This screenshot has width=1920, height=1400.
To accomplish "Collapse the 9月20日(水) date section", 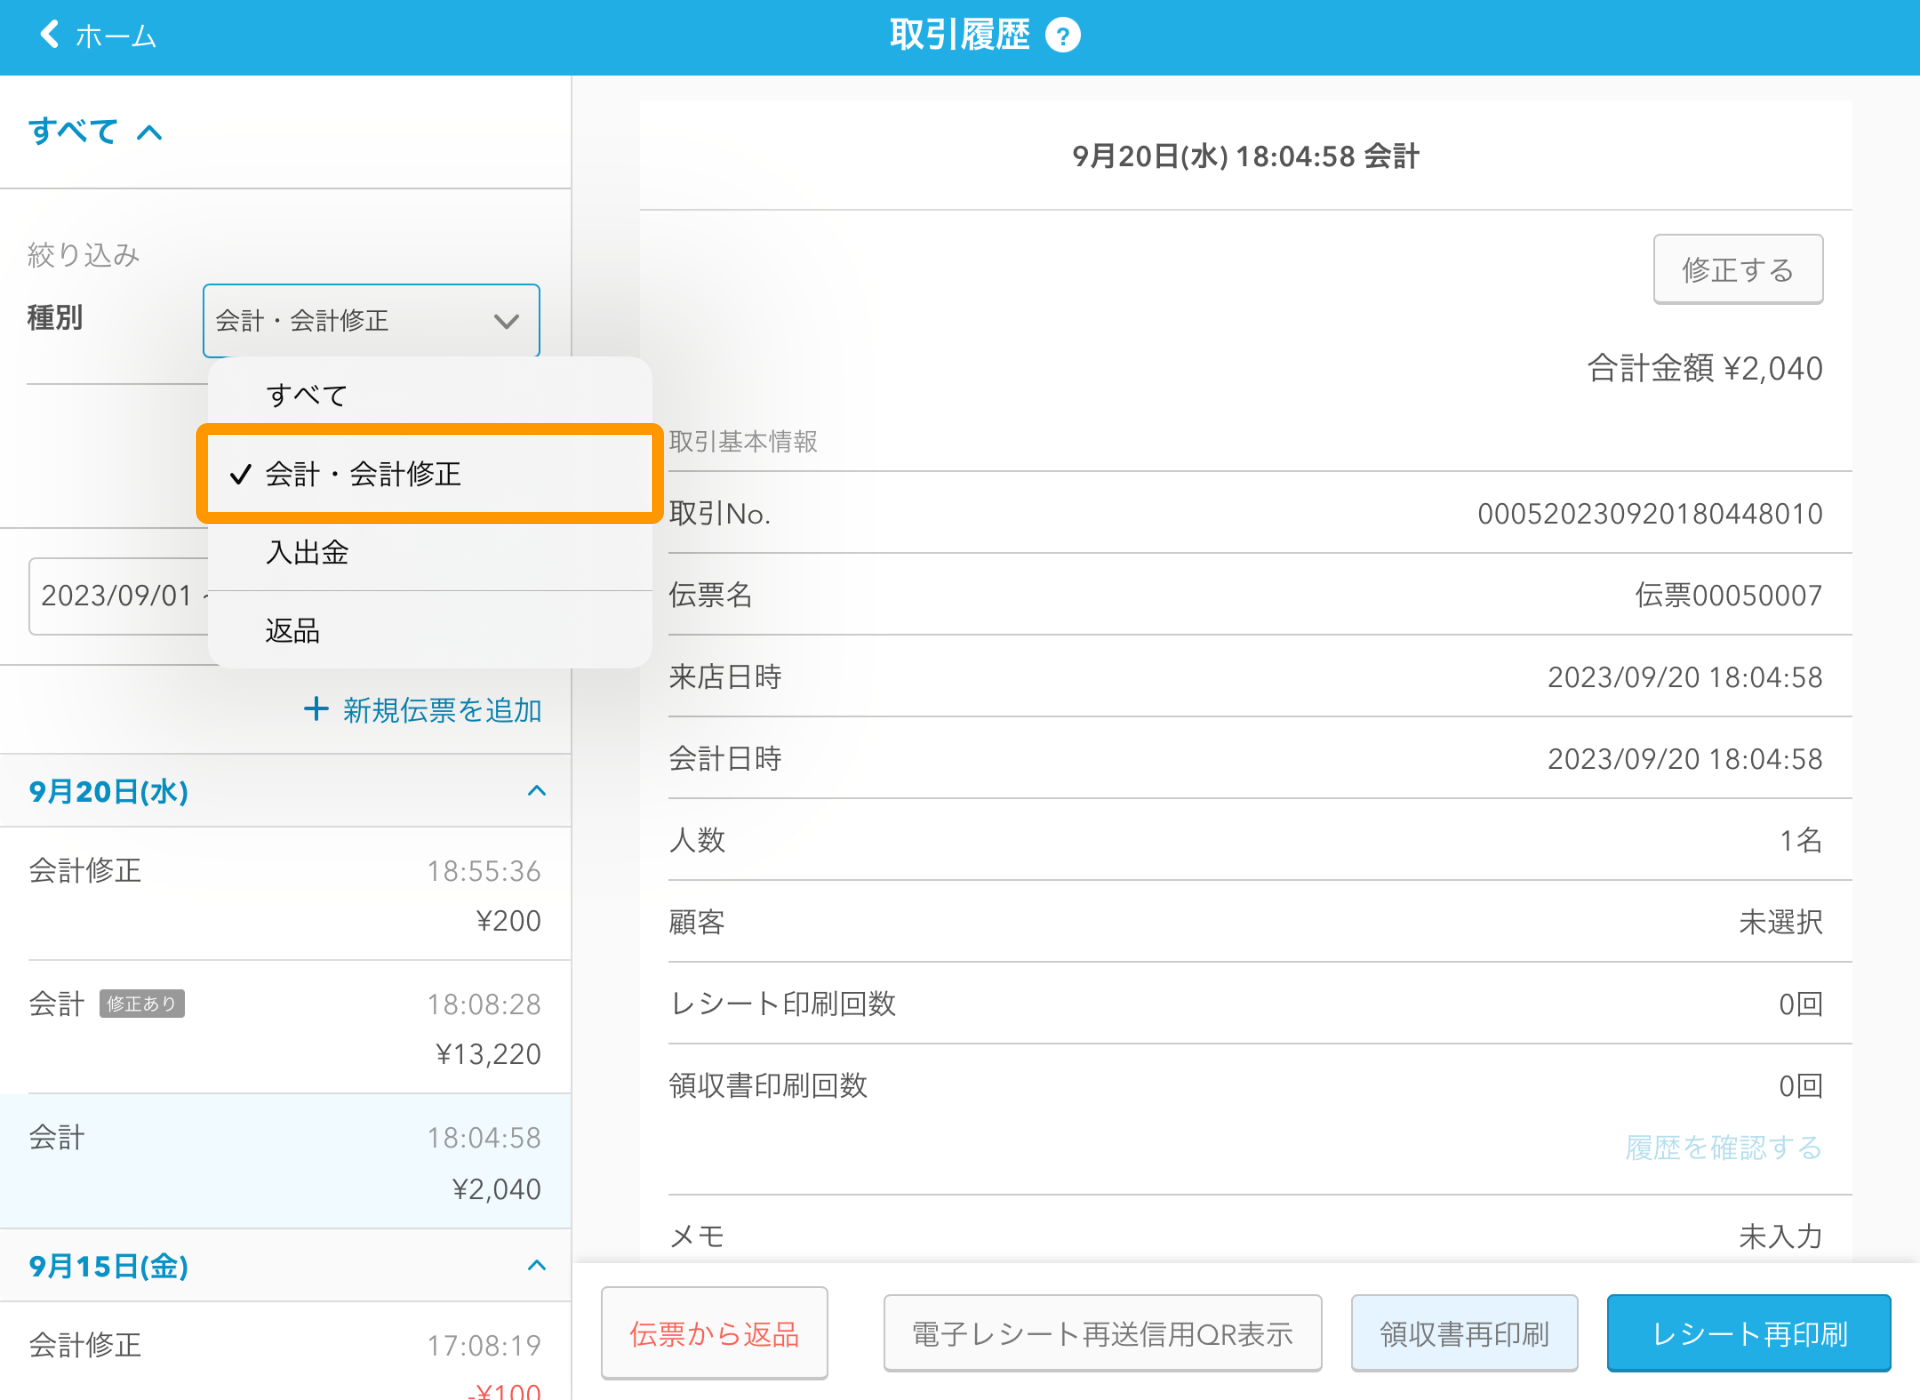I will tap(537, 791).
